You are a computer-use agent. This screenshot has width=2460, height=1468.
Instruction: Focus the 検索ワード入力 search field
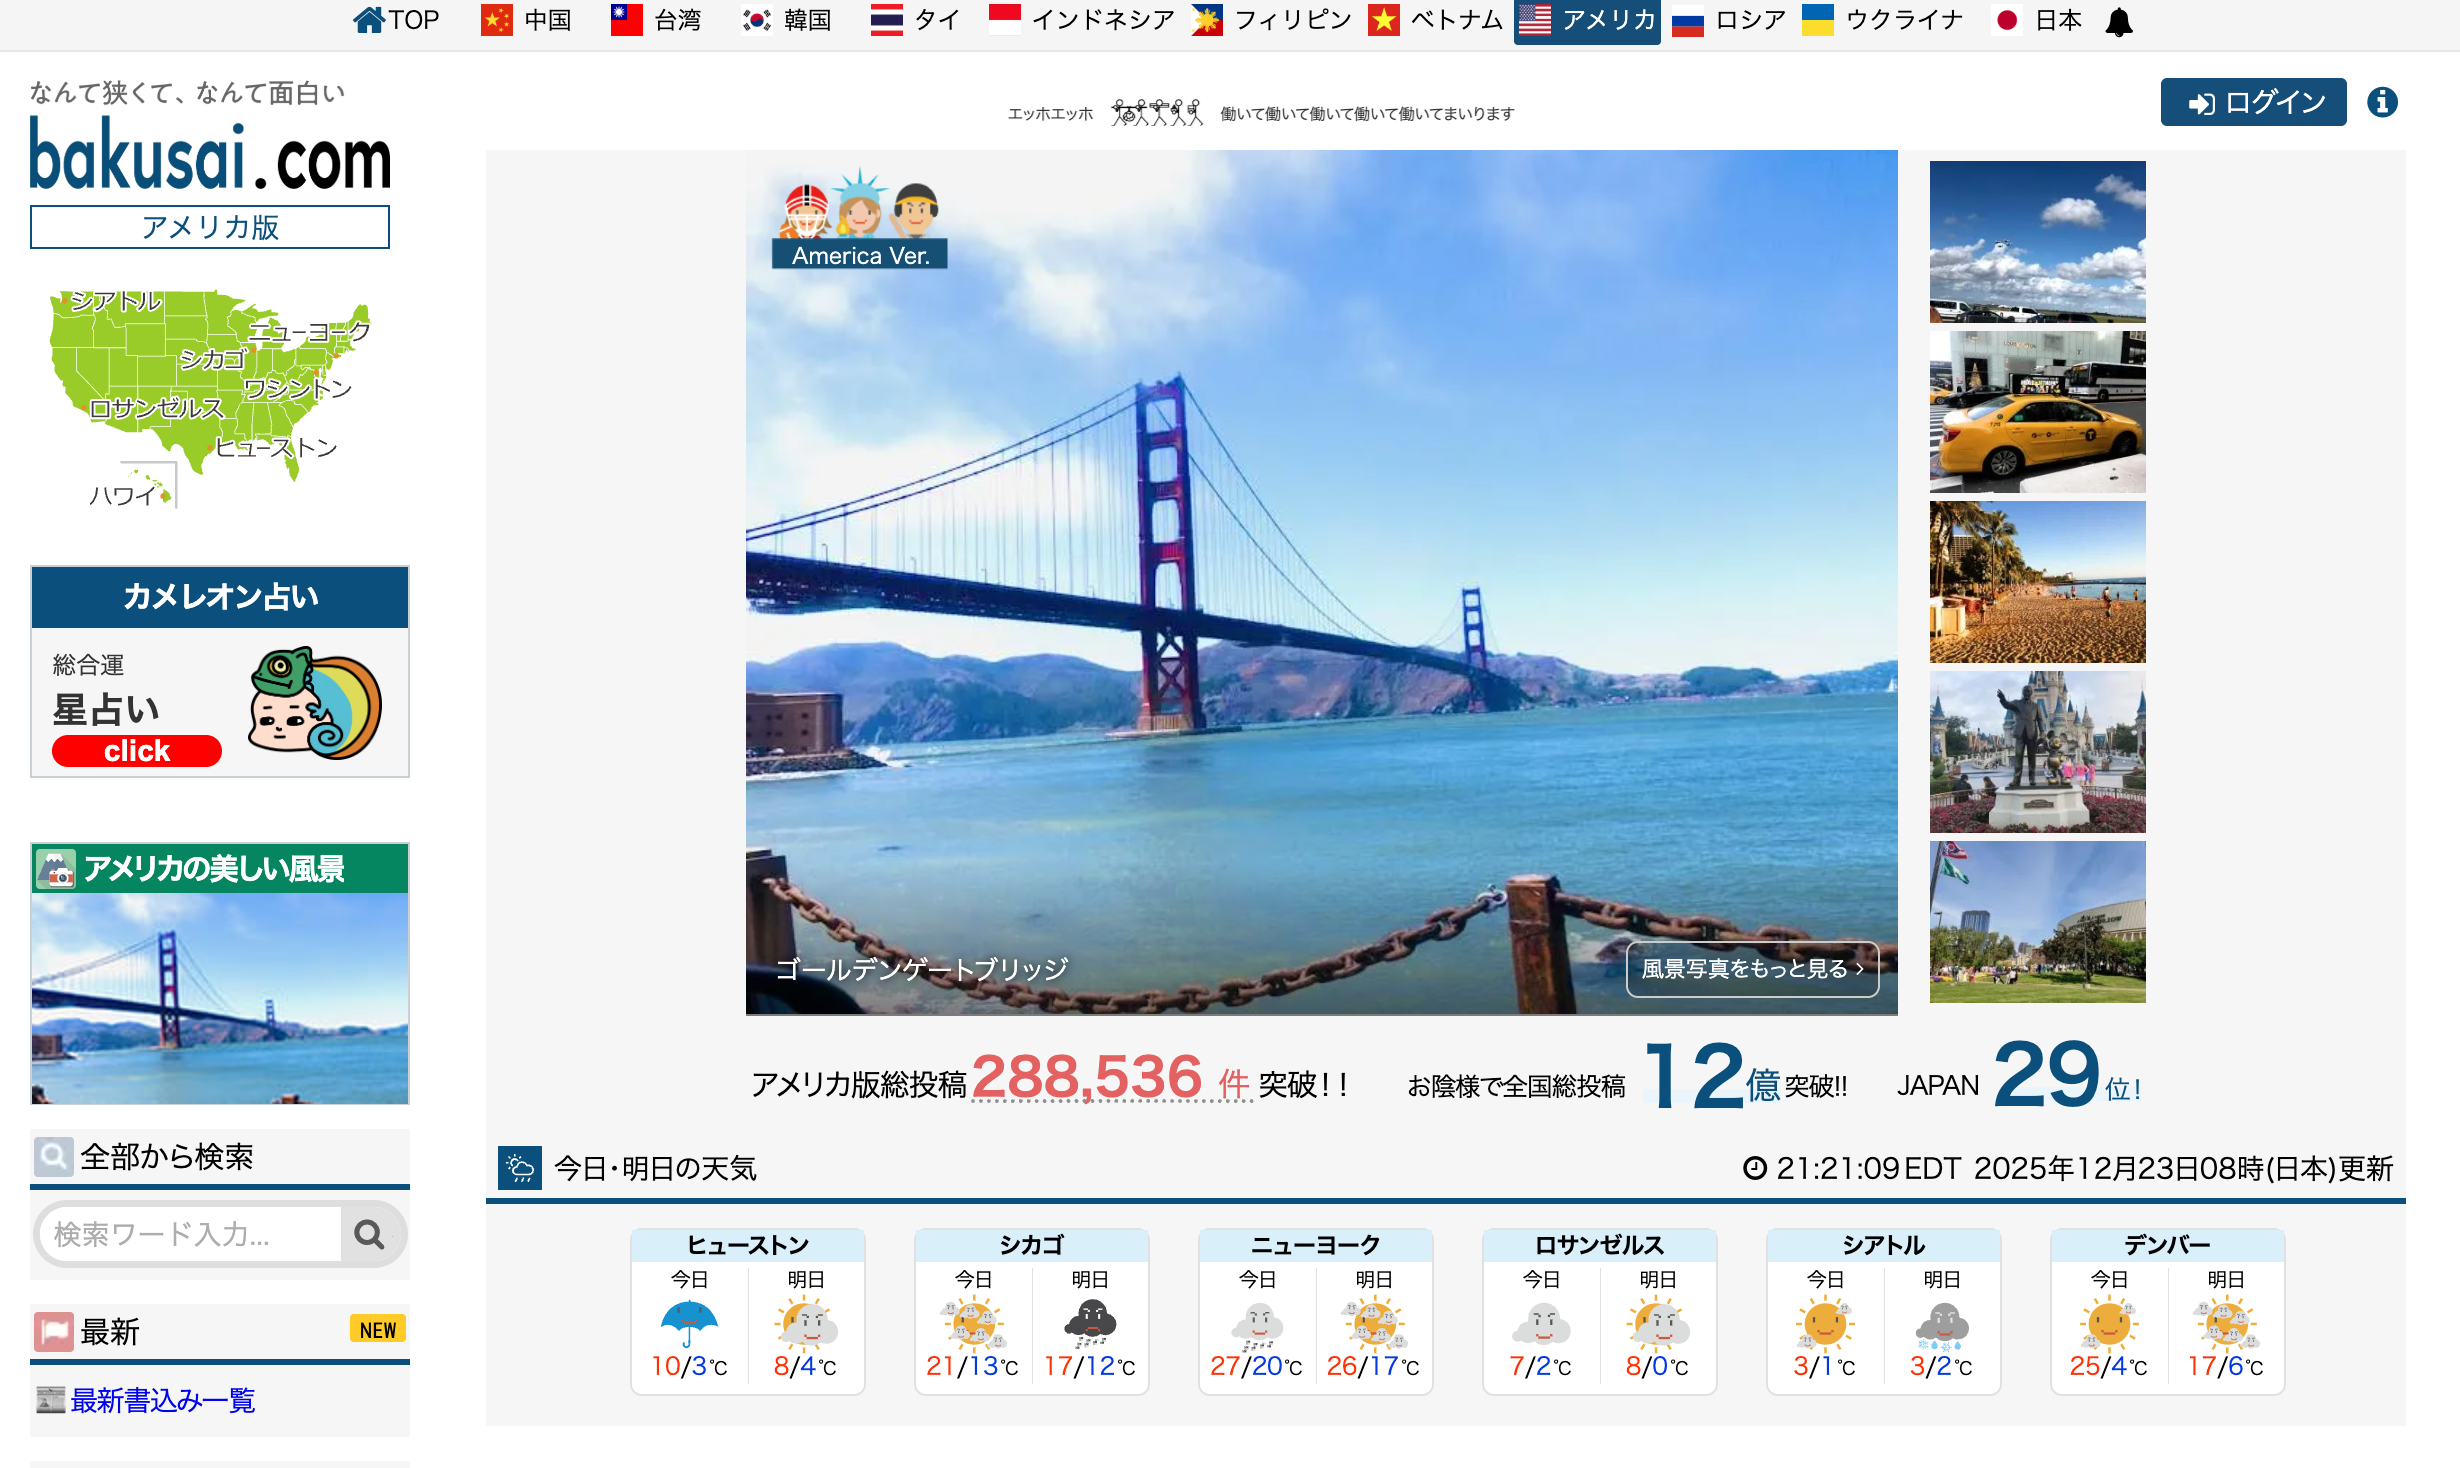click(x=190, y=1235)
